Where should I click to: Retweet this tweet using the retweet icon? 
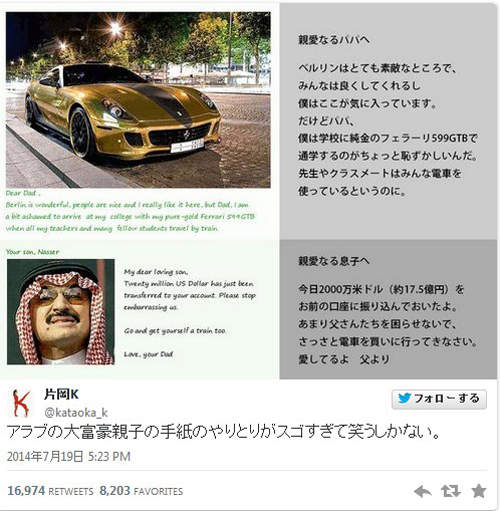coord(451,491)
